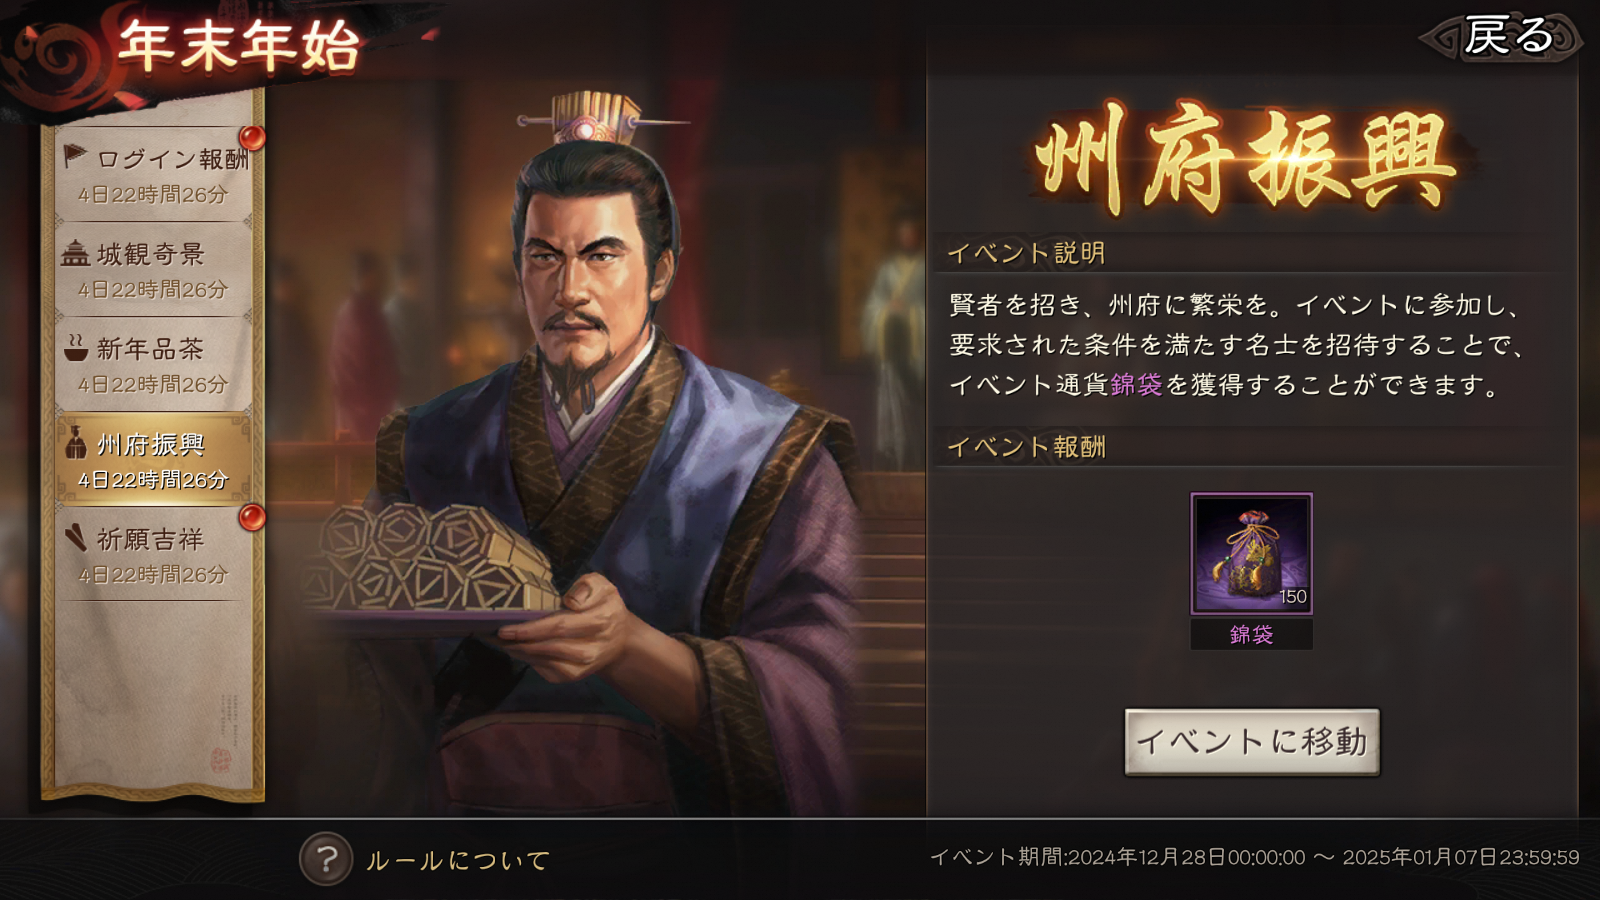Select the highlighted 州府振興 tab

(153, 459)
